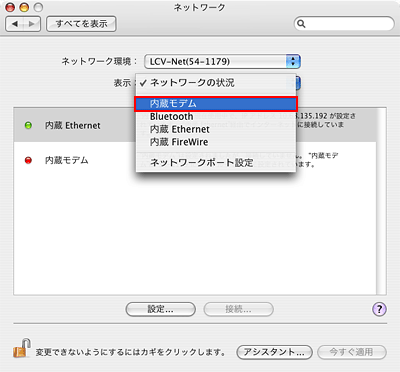Click the 設定... button

click(160, 309)
